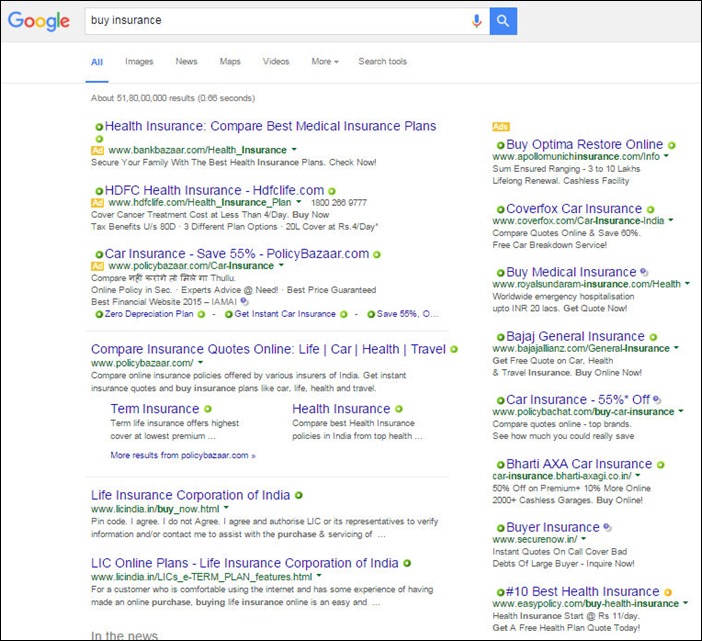Click the Google logo
702x641 pixels.
(39, 21)
